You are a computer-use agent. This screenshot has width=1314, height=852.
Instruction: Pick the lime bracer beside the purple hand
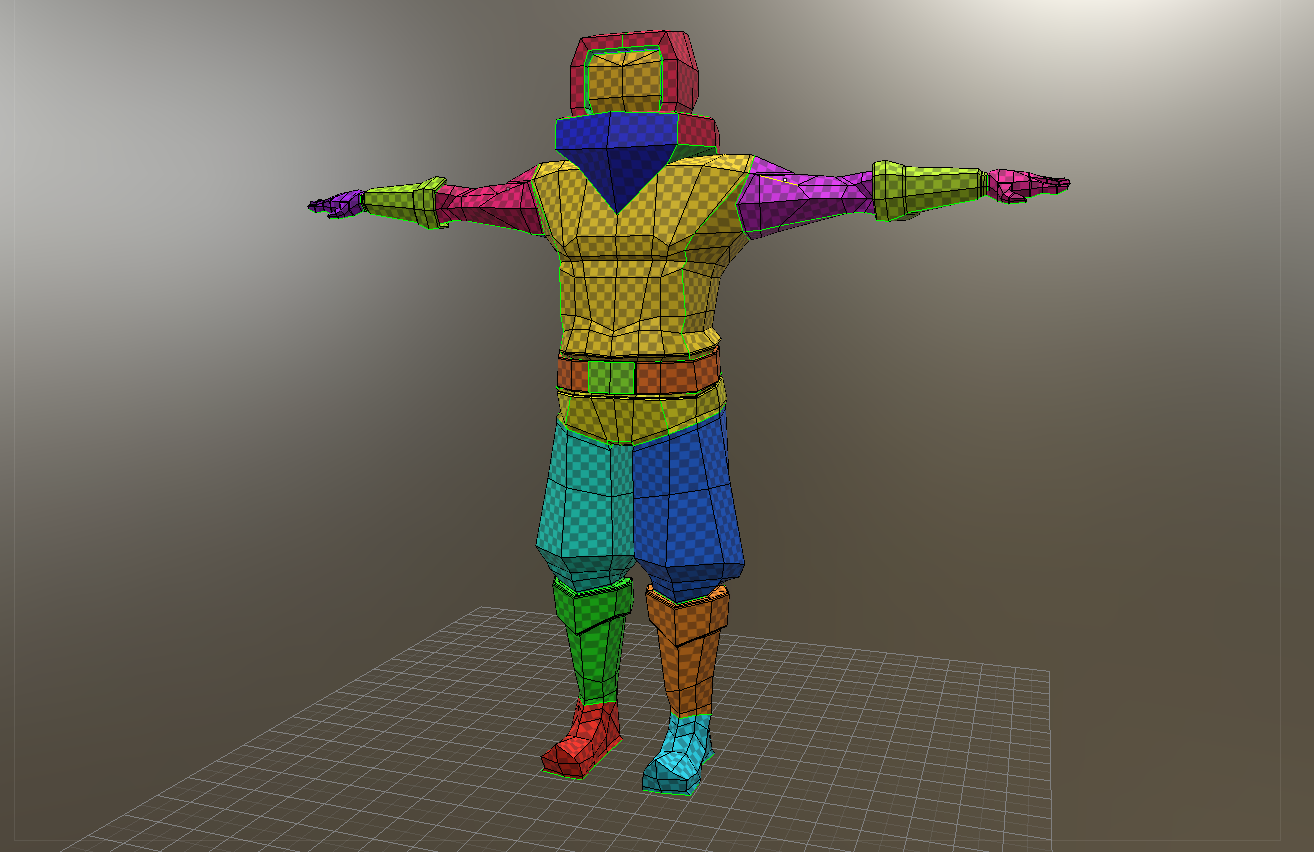404,202
